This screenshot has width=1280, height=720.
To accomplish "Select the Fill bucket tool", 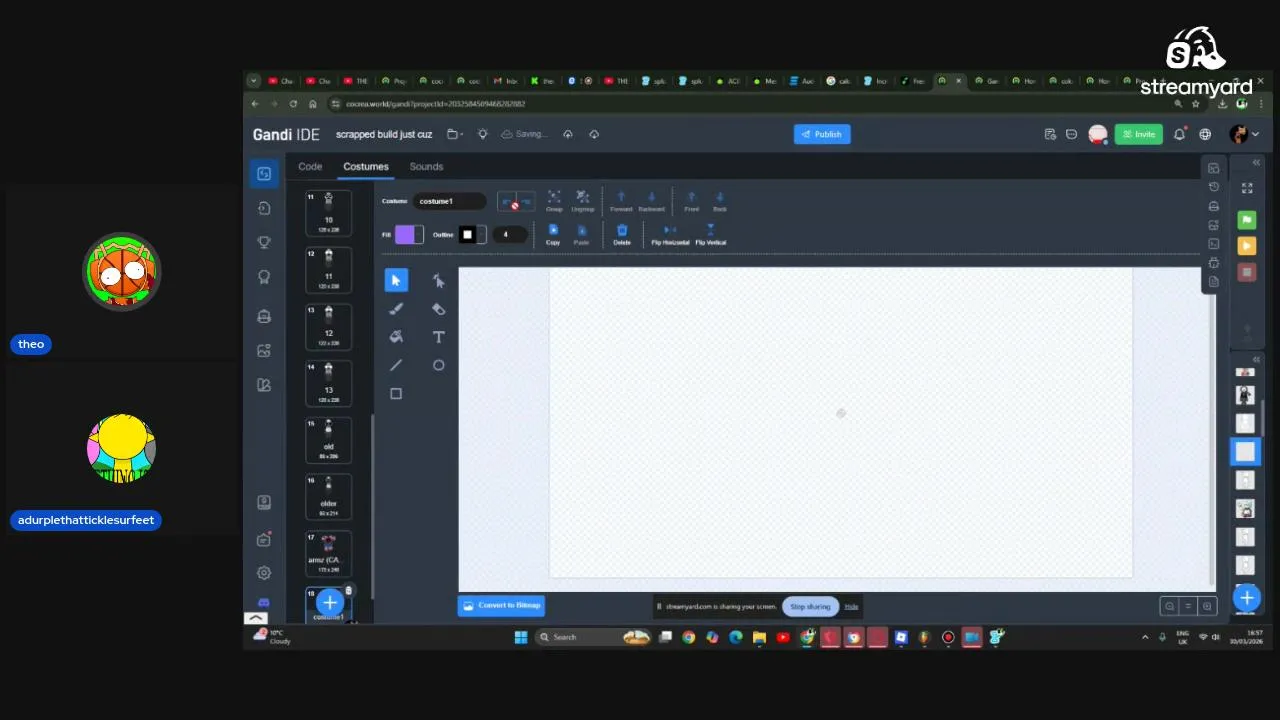I will [396, 337].
